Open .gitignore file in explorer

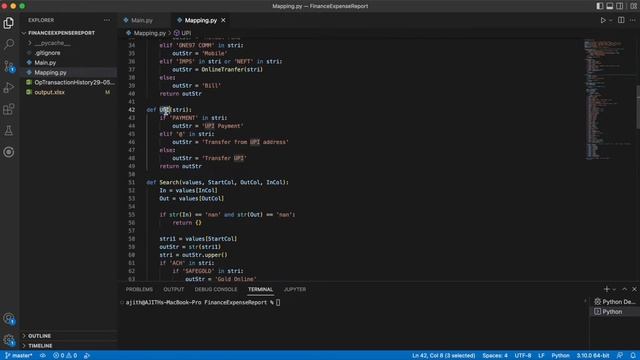[47, 53]
